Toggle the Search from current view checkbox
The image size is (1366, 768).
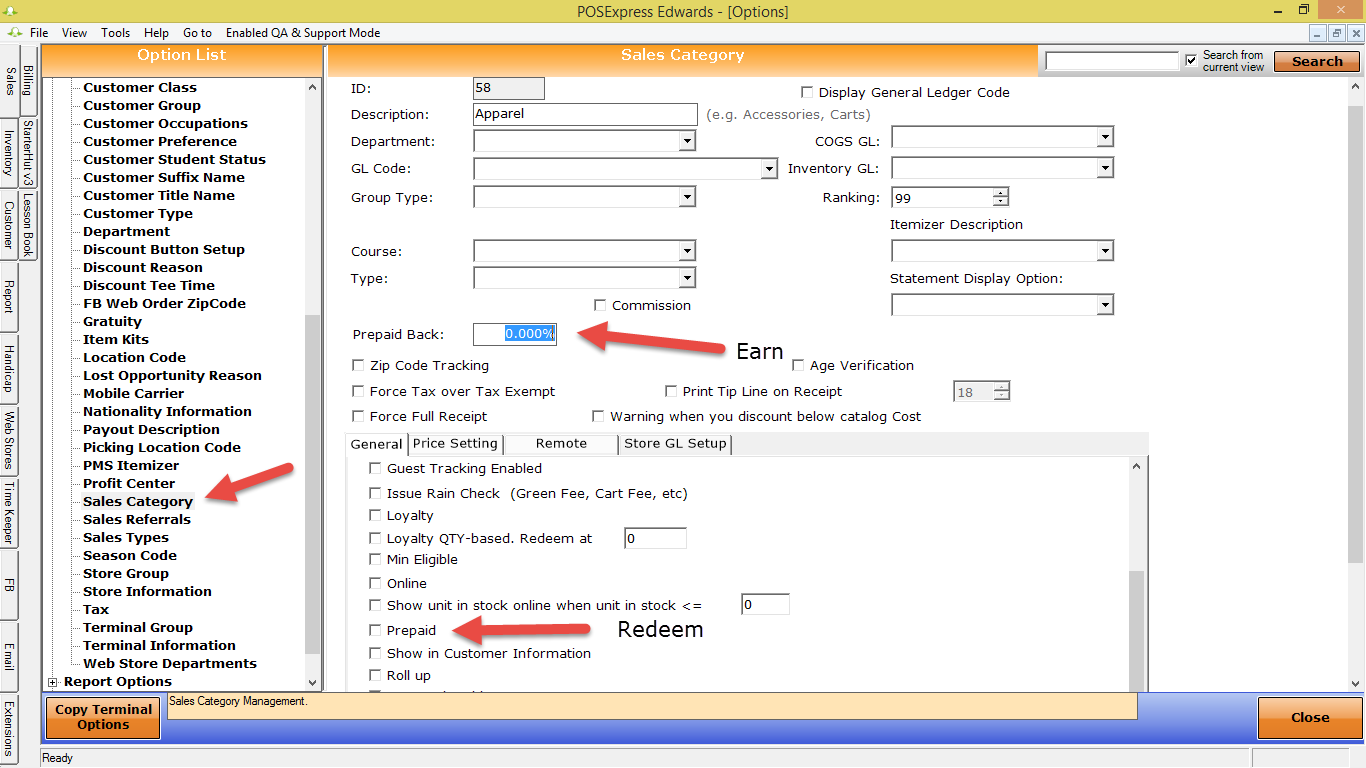pos(1191,60)
